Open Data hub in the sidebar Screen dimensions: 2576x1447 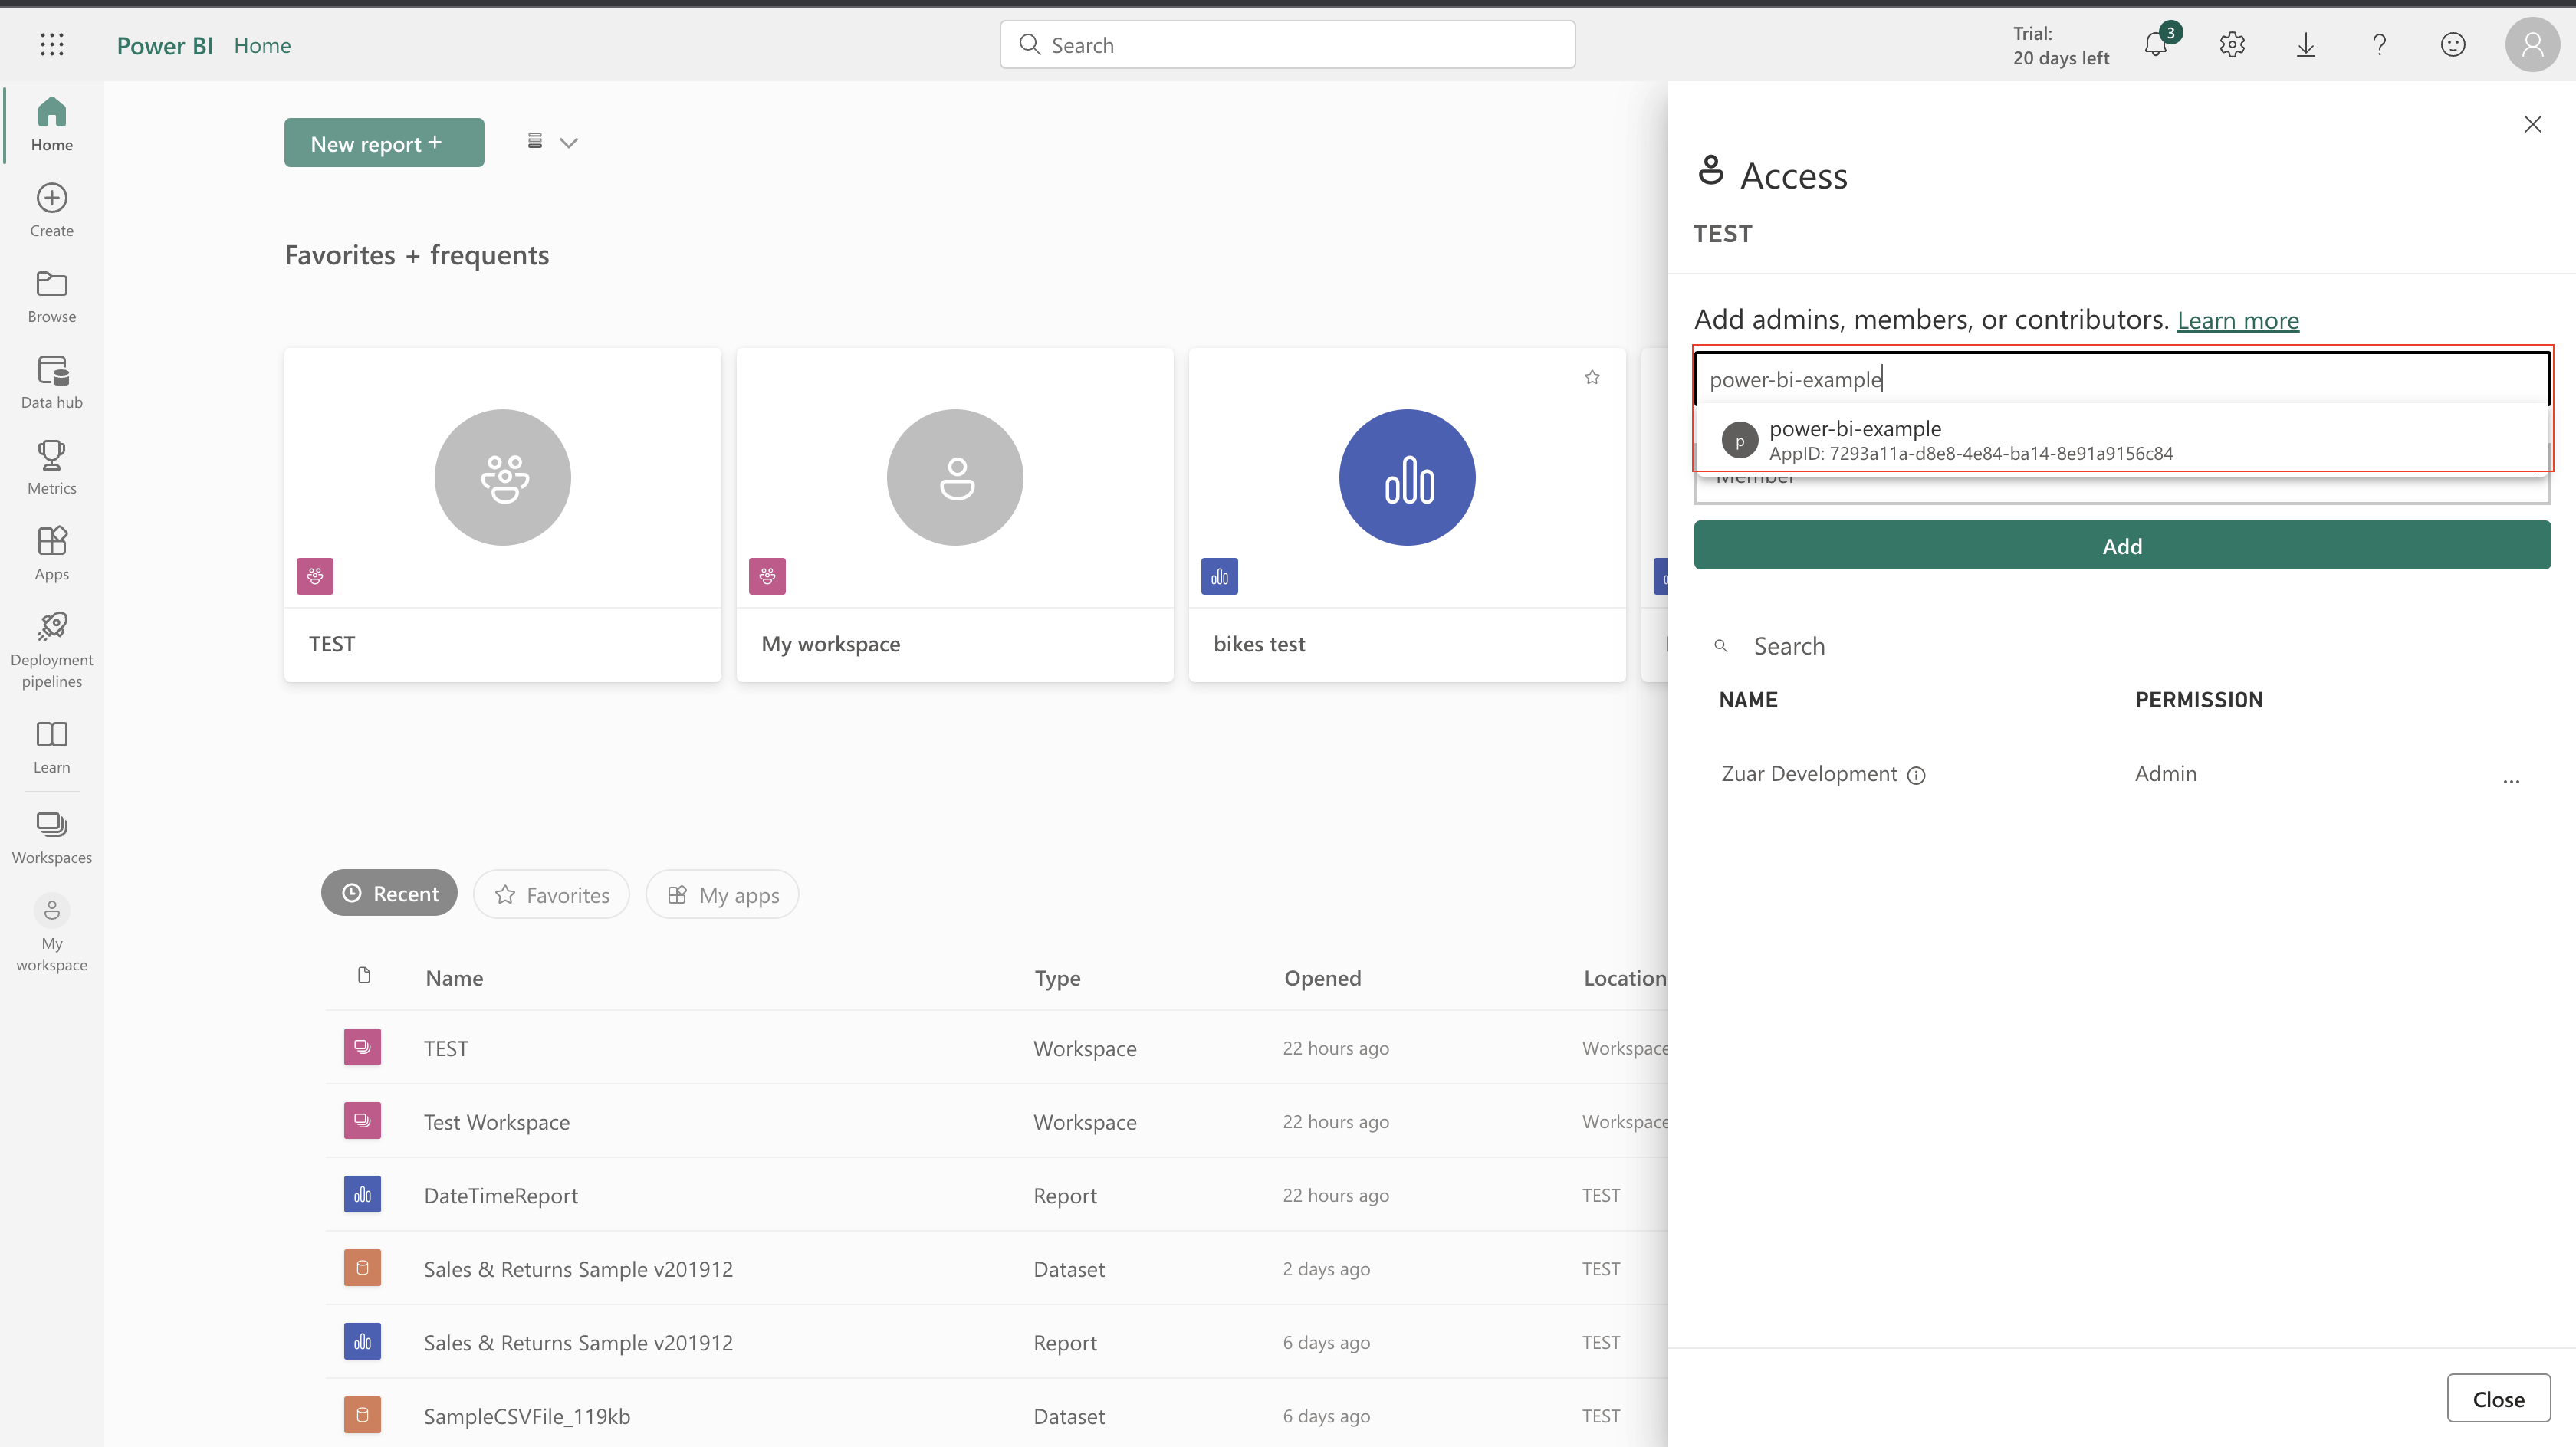pos(52,382)
